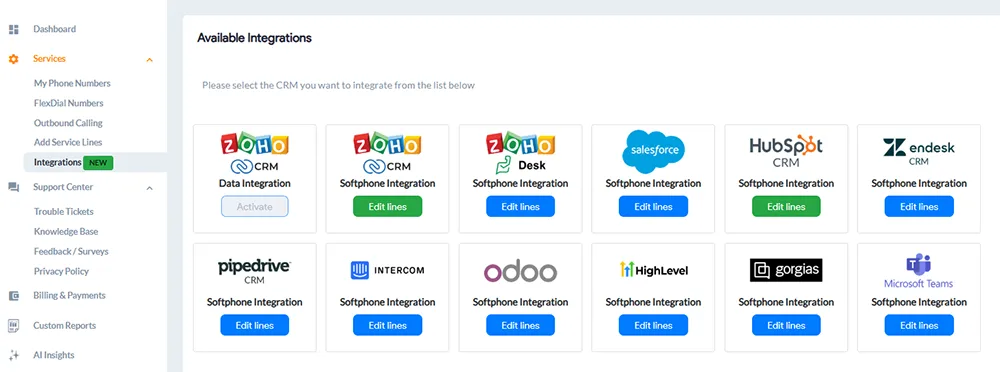Click the Pipedrive CRM logo
This screenshot has height=372, width=1000.
point(254,271)
